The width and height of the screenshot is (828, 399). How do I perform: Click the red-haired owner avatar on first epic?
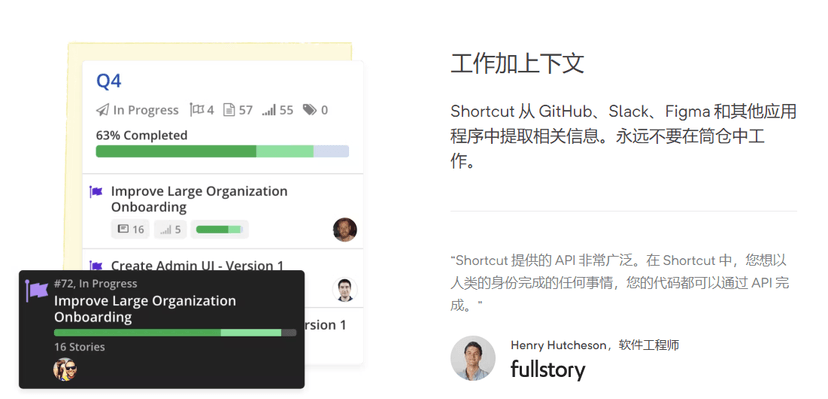[x=345, y=230]
